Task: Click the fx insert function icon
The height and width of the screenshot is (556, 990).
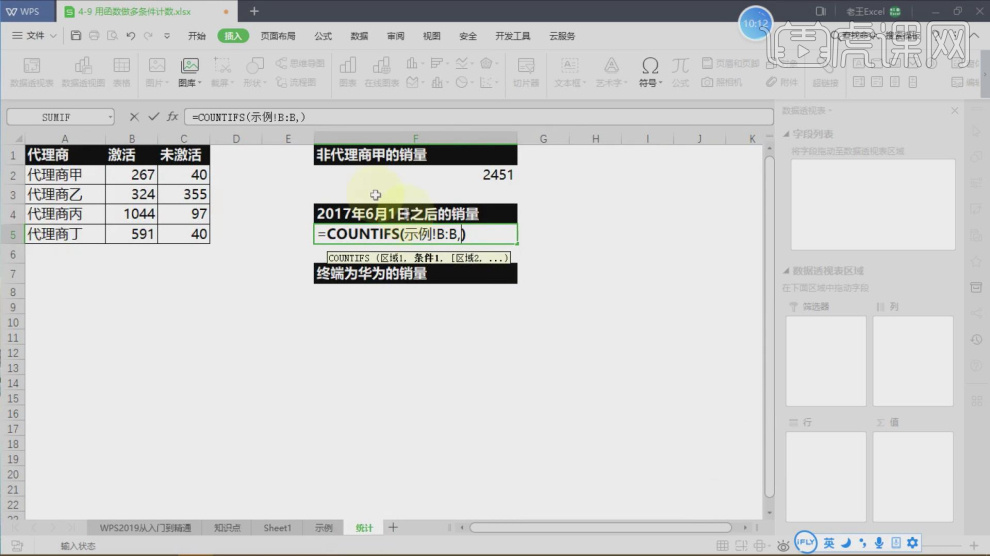Action: 172,117
